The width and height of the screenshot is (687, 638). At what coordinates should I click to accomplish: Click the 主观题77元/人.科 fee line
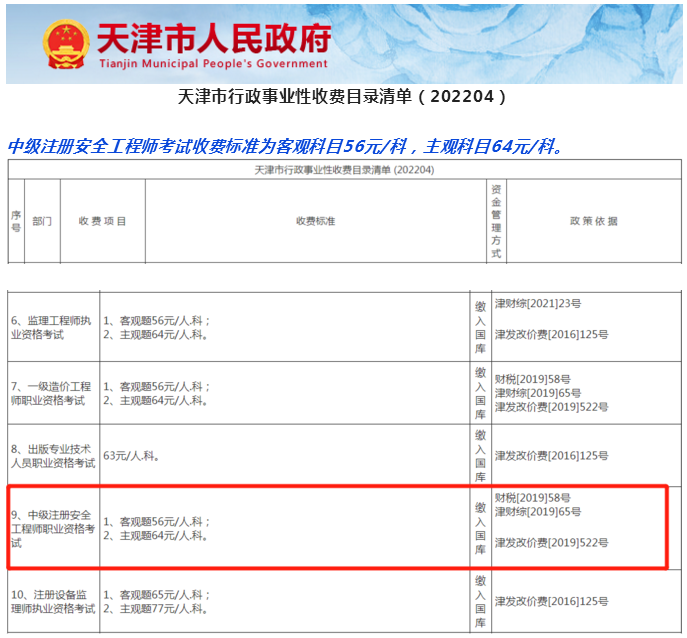click(x=156, y=608)
